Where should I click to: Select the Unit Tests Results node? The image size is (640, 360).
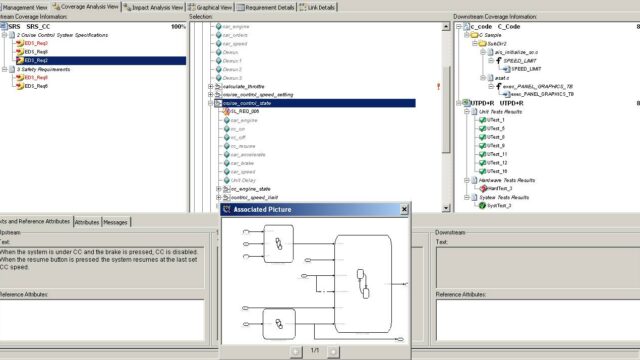click(500, 112)
